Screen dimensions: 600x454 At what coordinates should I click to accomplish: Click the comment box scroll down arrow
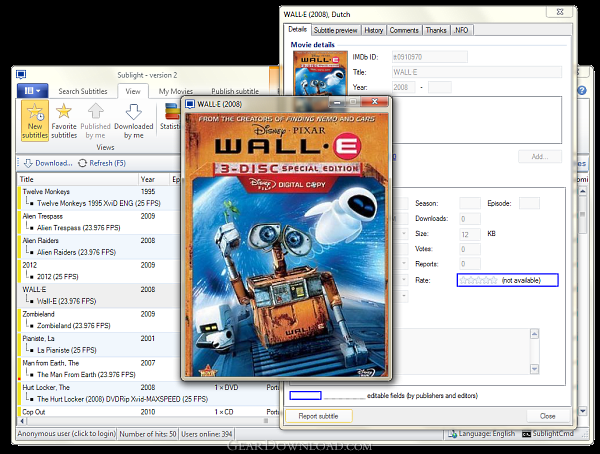tap(535, 369)
